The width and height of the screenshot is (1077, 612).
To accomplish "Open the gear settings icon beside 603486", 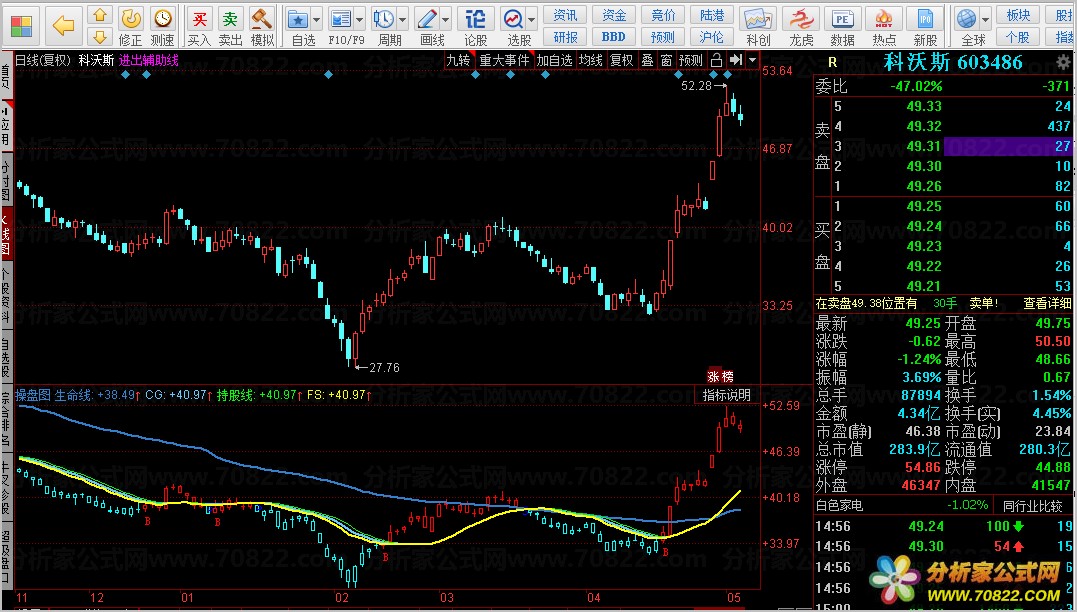I will tap(1065, 63).
